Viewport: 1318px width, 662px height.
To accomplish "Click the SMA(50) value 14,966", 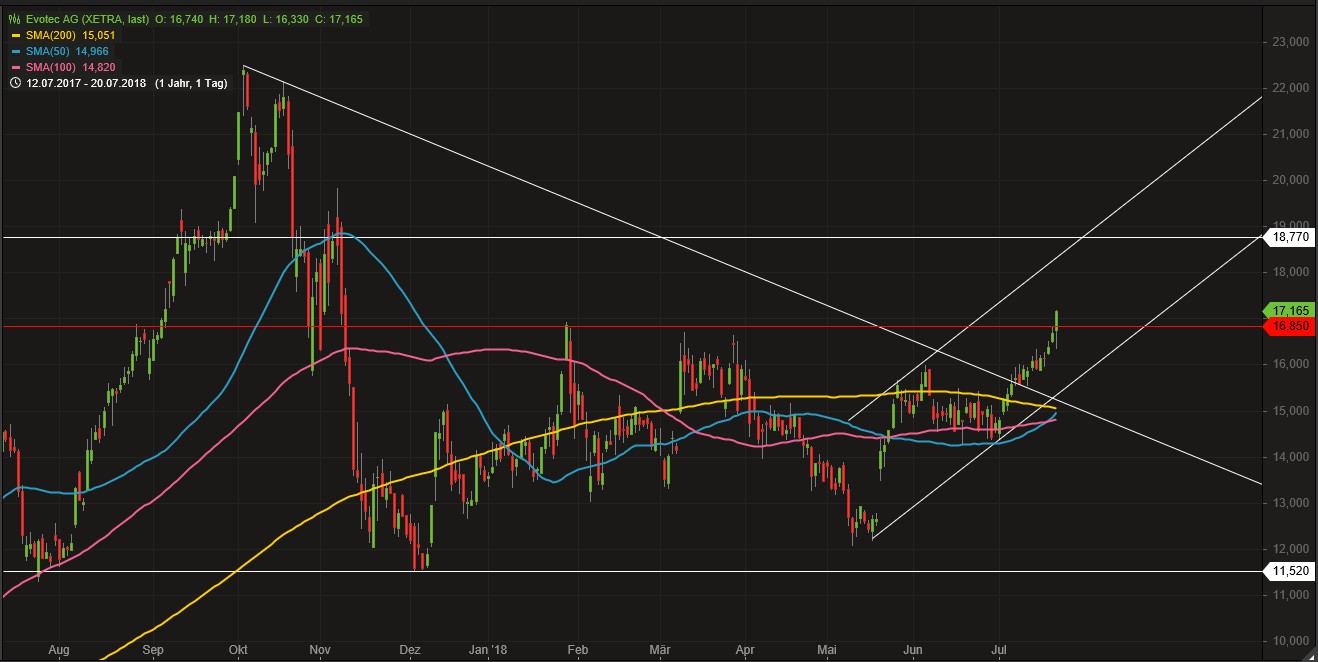I will (93, 50).
